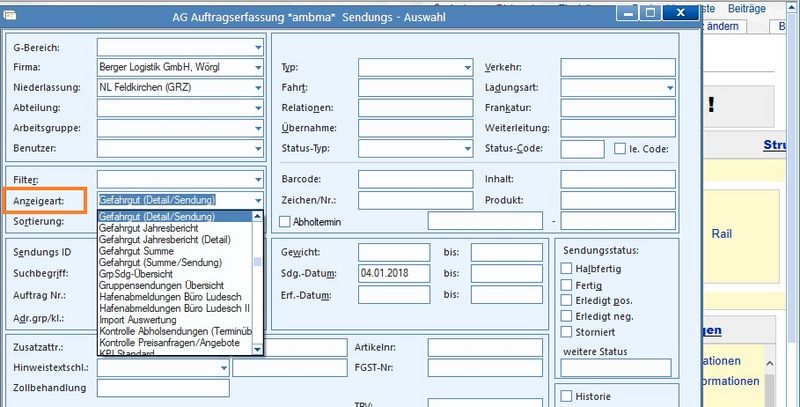
Task: Collapse the Anzeigeart dropdown arrow
Action: click(258, 200)
